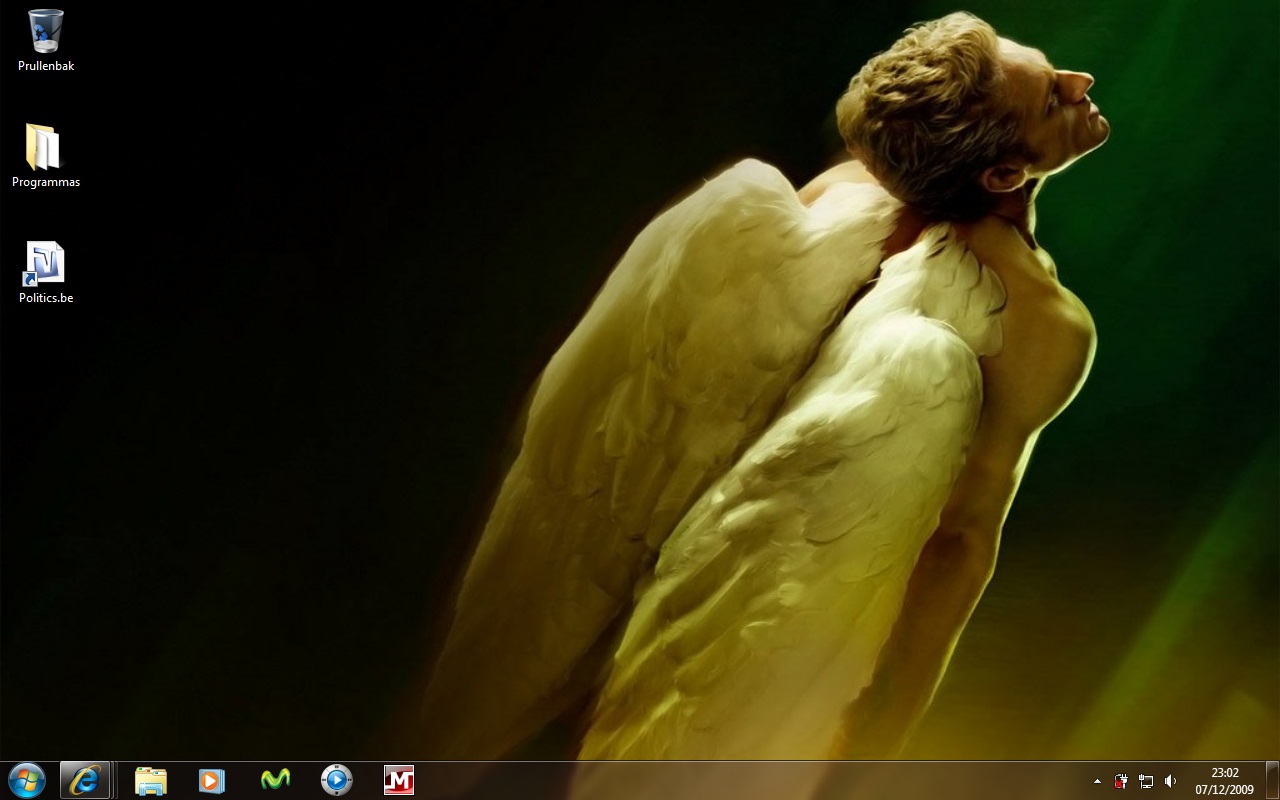Launch the blue play-button media center icon

click(337, 780)
